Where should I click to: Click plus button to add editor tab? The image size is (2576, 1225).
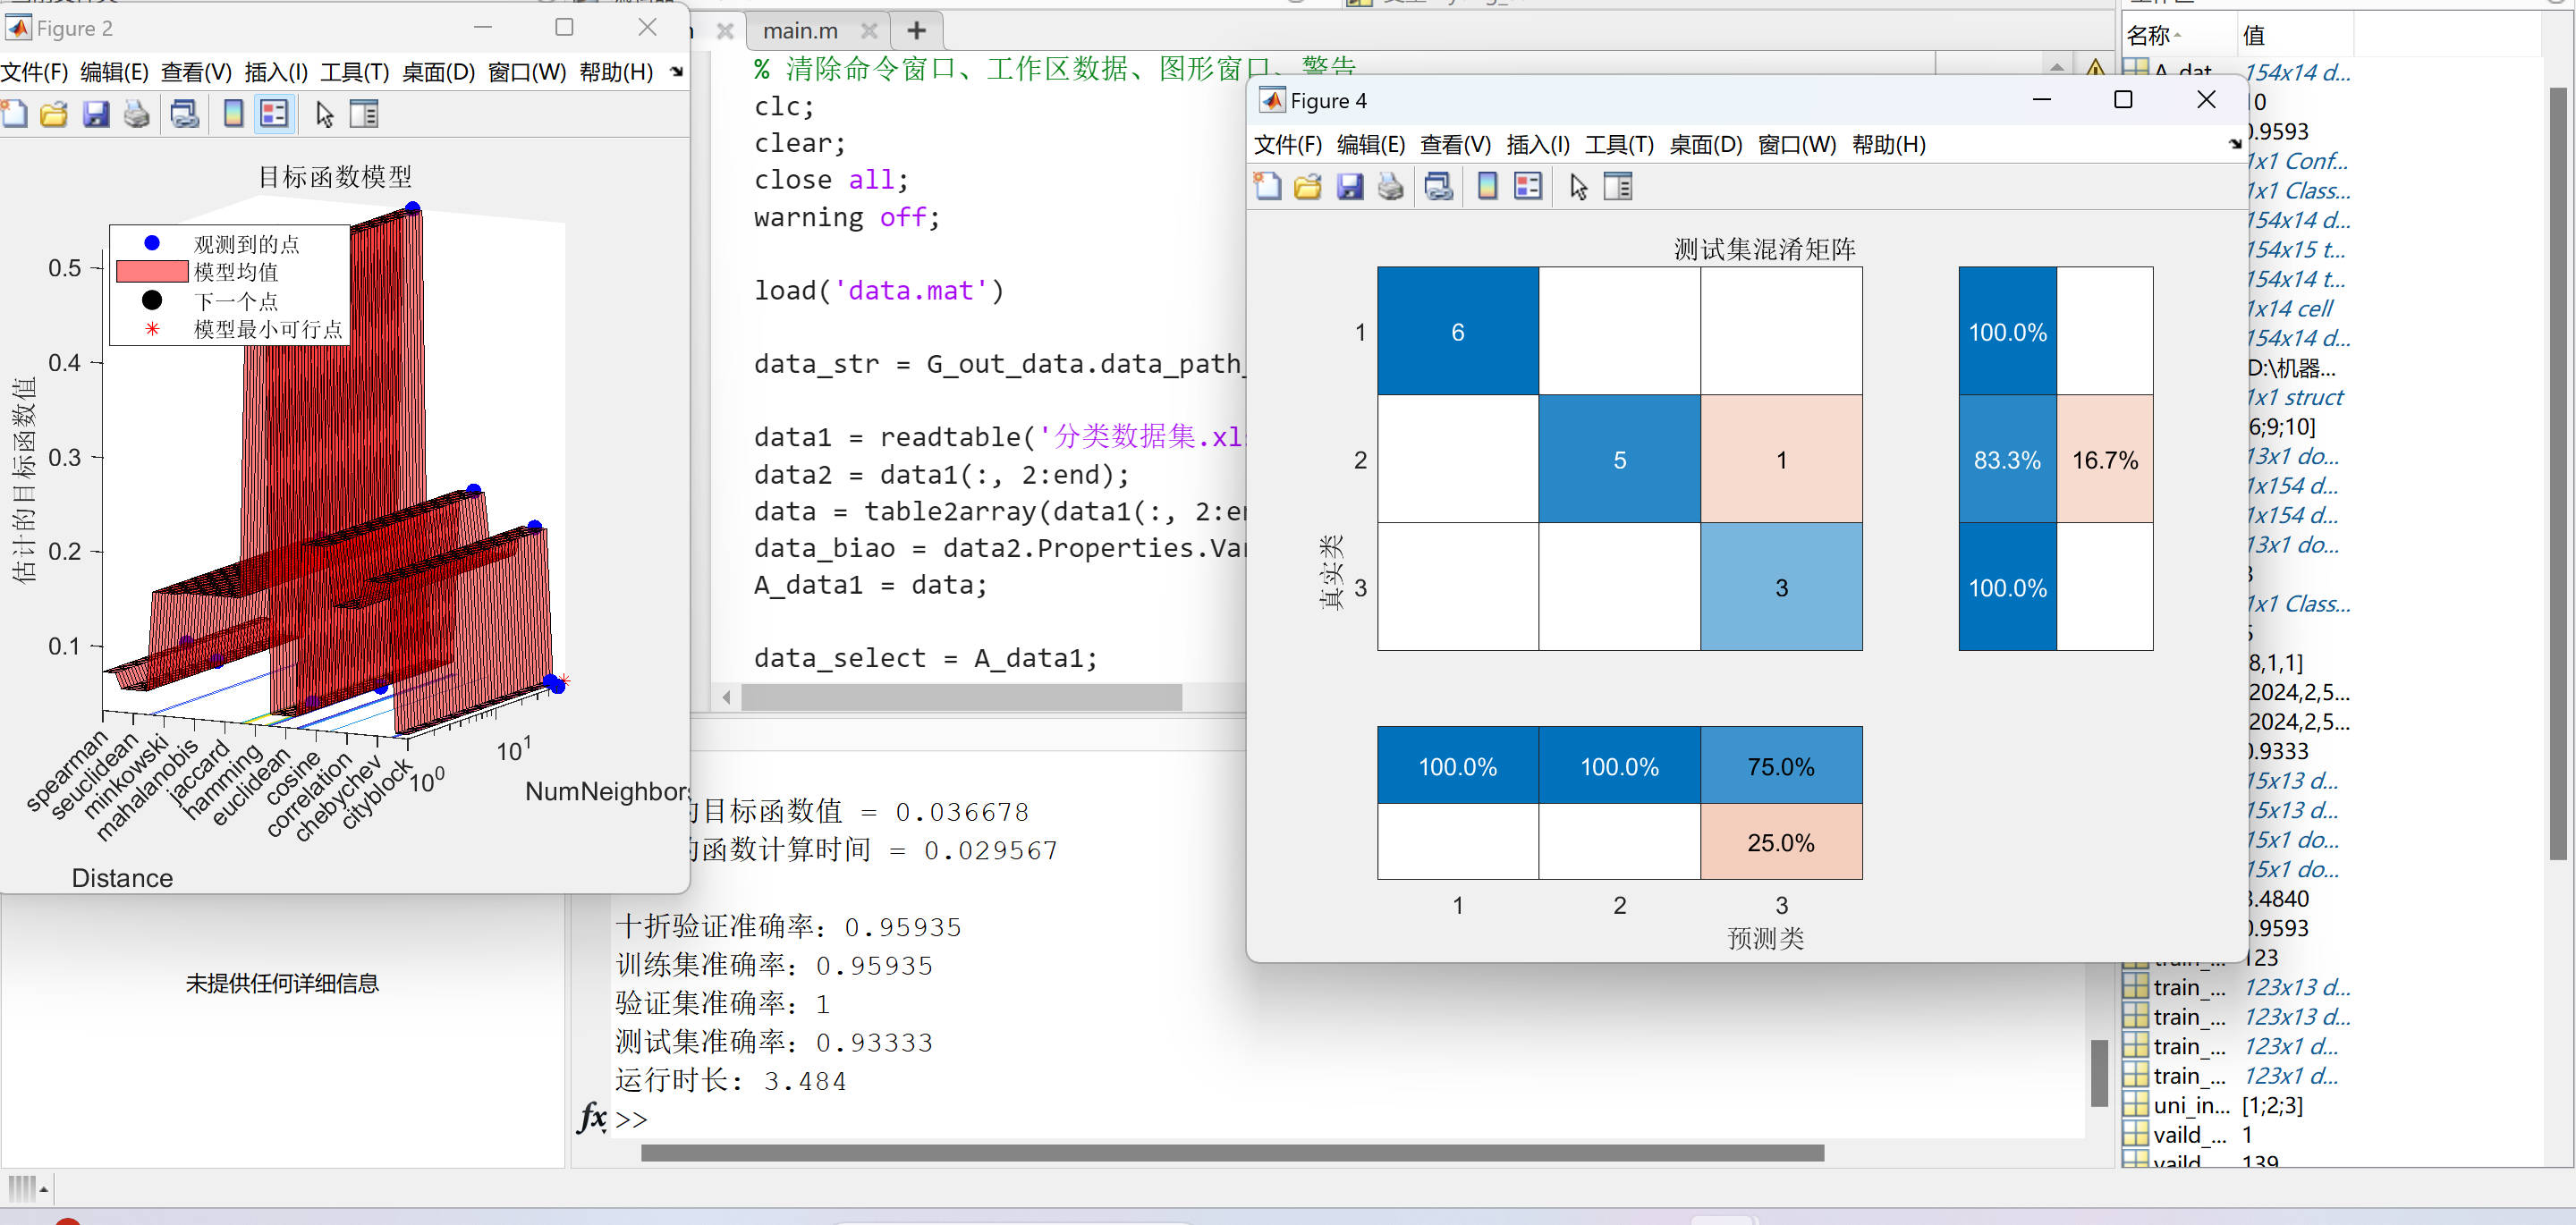pyautogui.click(x=916, y=31)
